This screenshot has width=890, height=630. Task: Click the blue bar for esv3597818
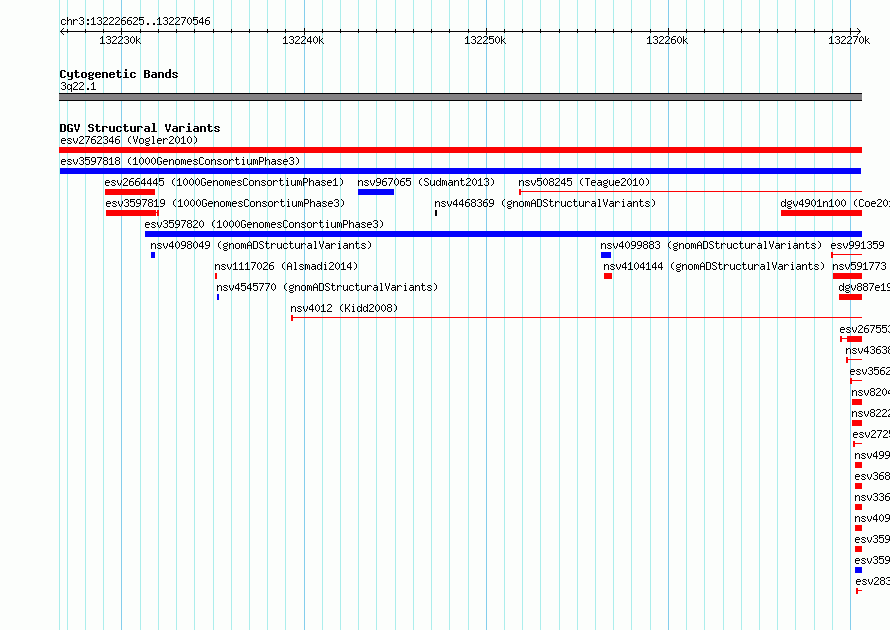460,171
